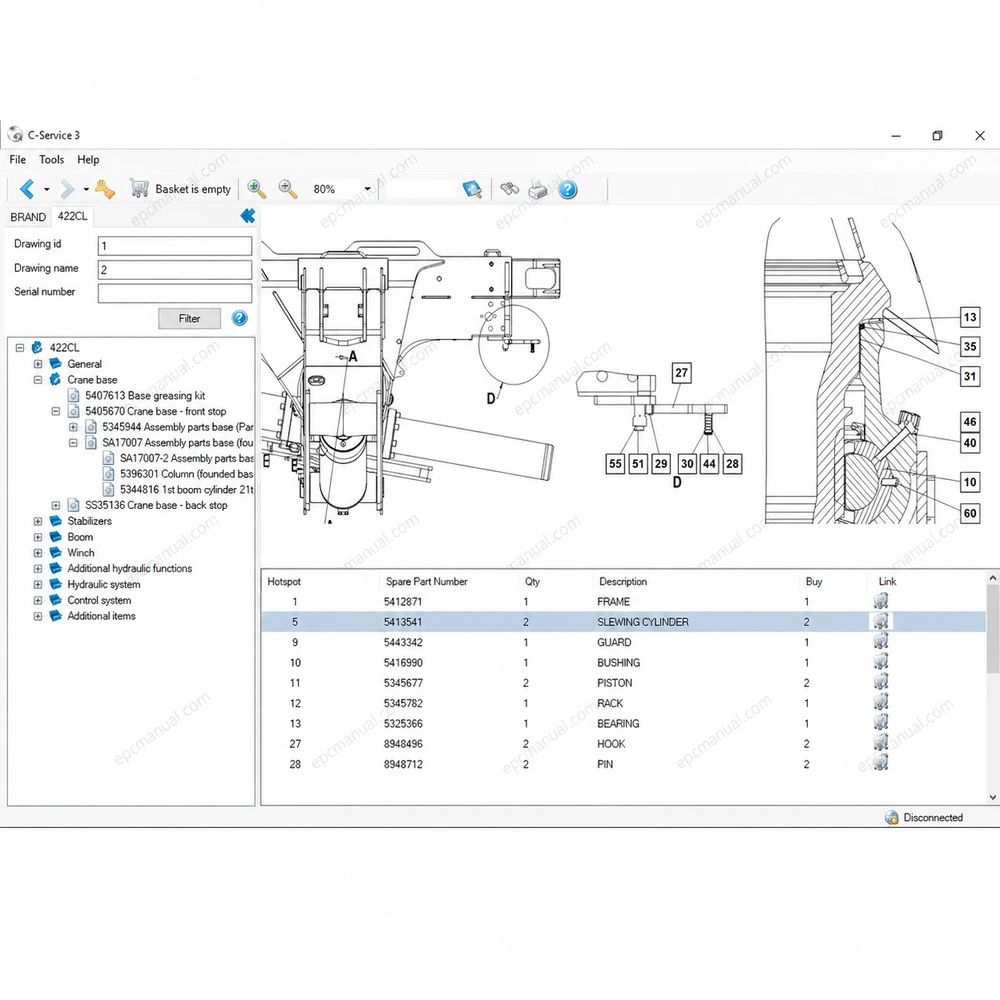Screen dimensions: 1000x1000
Task: Open the back arrow history dropdown
Action: [47, 189]
